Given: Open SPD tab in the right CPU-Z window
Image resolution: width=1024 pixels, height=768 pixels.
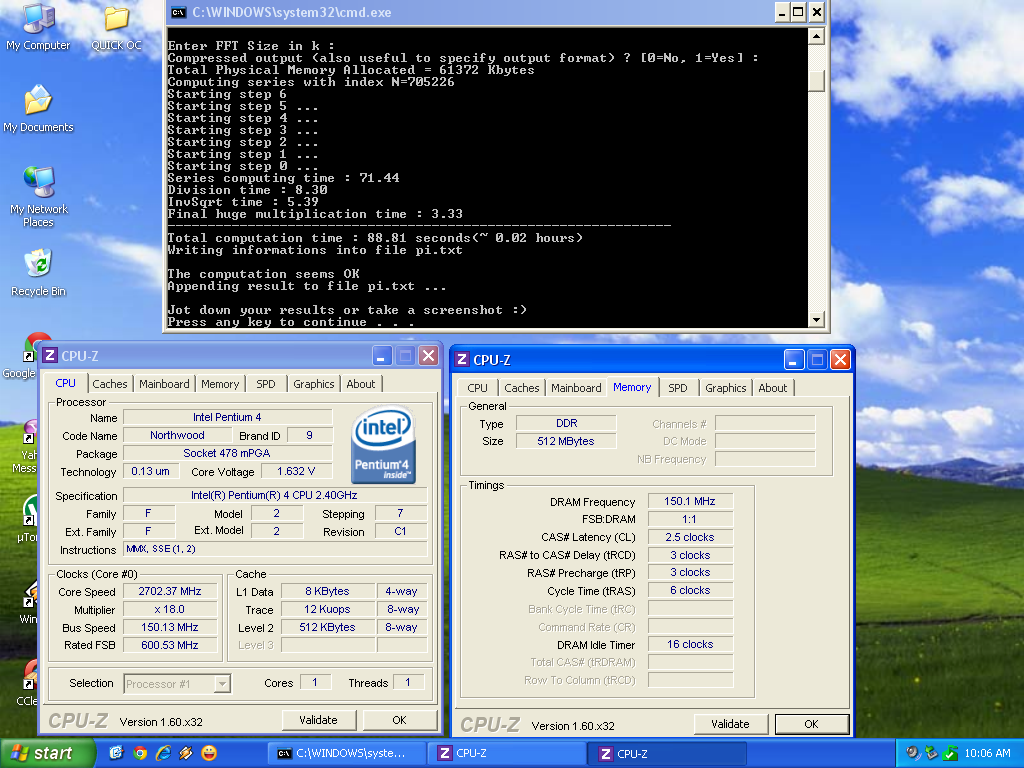Looking at the screenshot, I should pos(678,388).
